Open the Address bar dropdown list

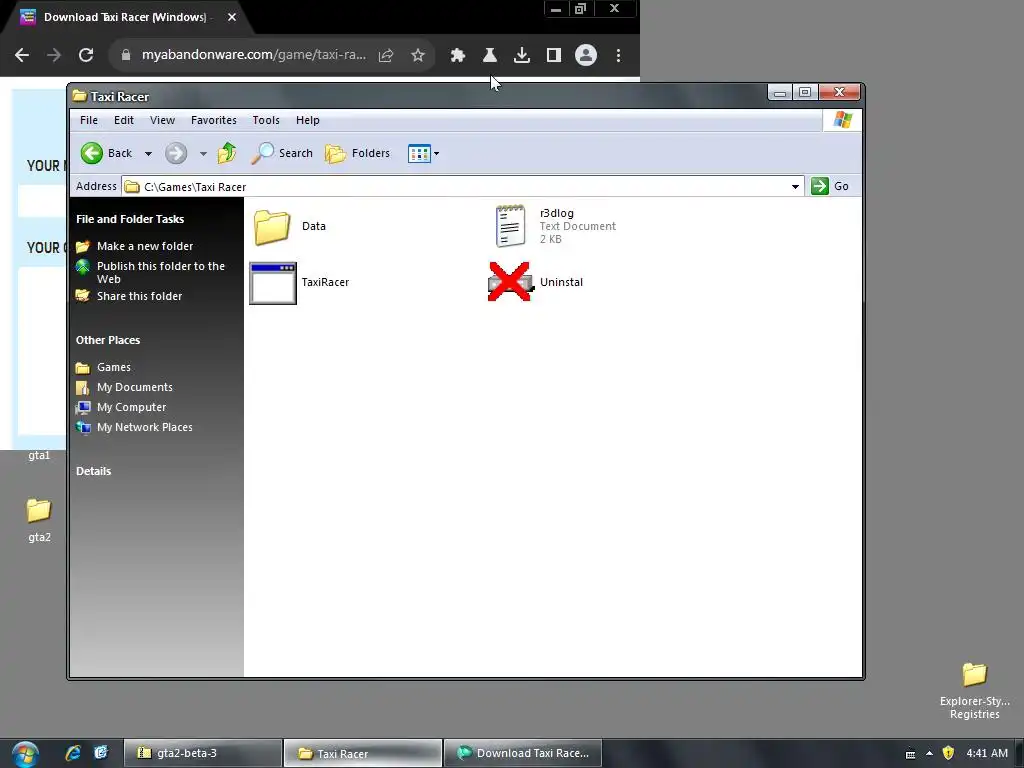(795, 187)
